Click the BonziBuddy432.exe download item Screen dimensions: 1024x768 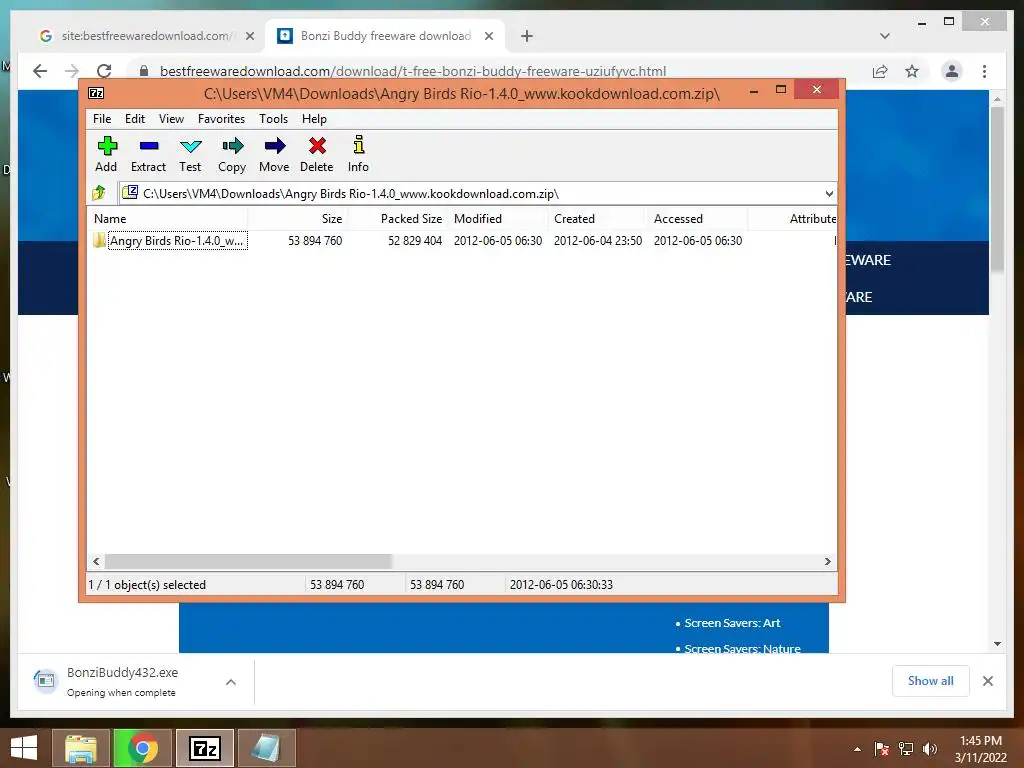coord(124,682)
